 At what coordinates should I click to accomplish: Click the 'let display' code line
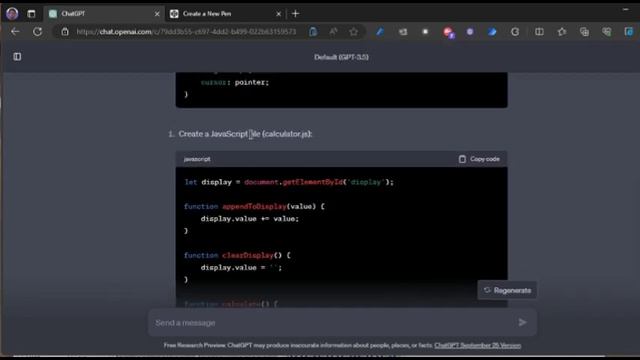pos(289,182)
